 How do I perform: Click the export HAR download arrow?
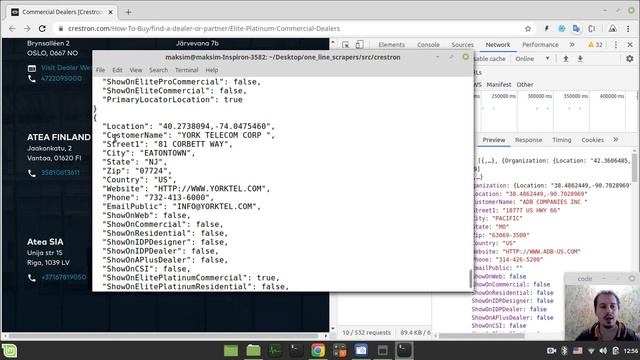coord(580,59)
